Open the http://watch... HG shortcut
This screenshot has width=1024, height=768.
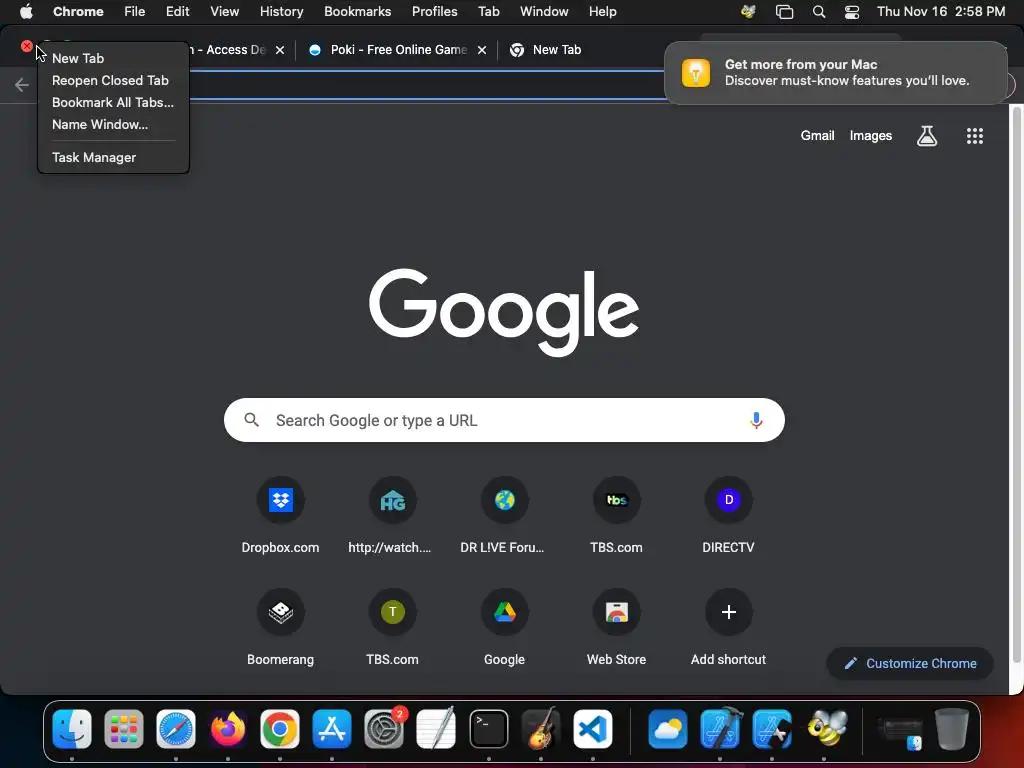coord(392,500)
